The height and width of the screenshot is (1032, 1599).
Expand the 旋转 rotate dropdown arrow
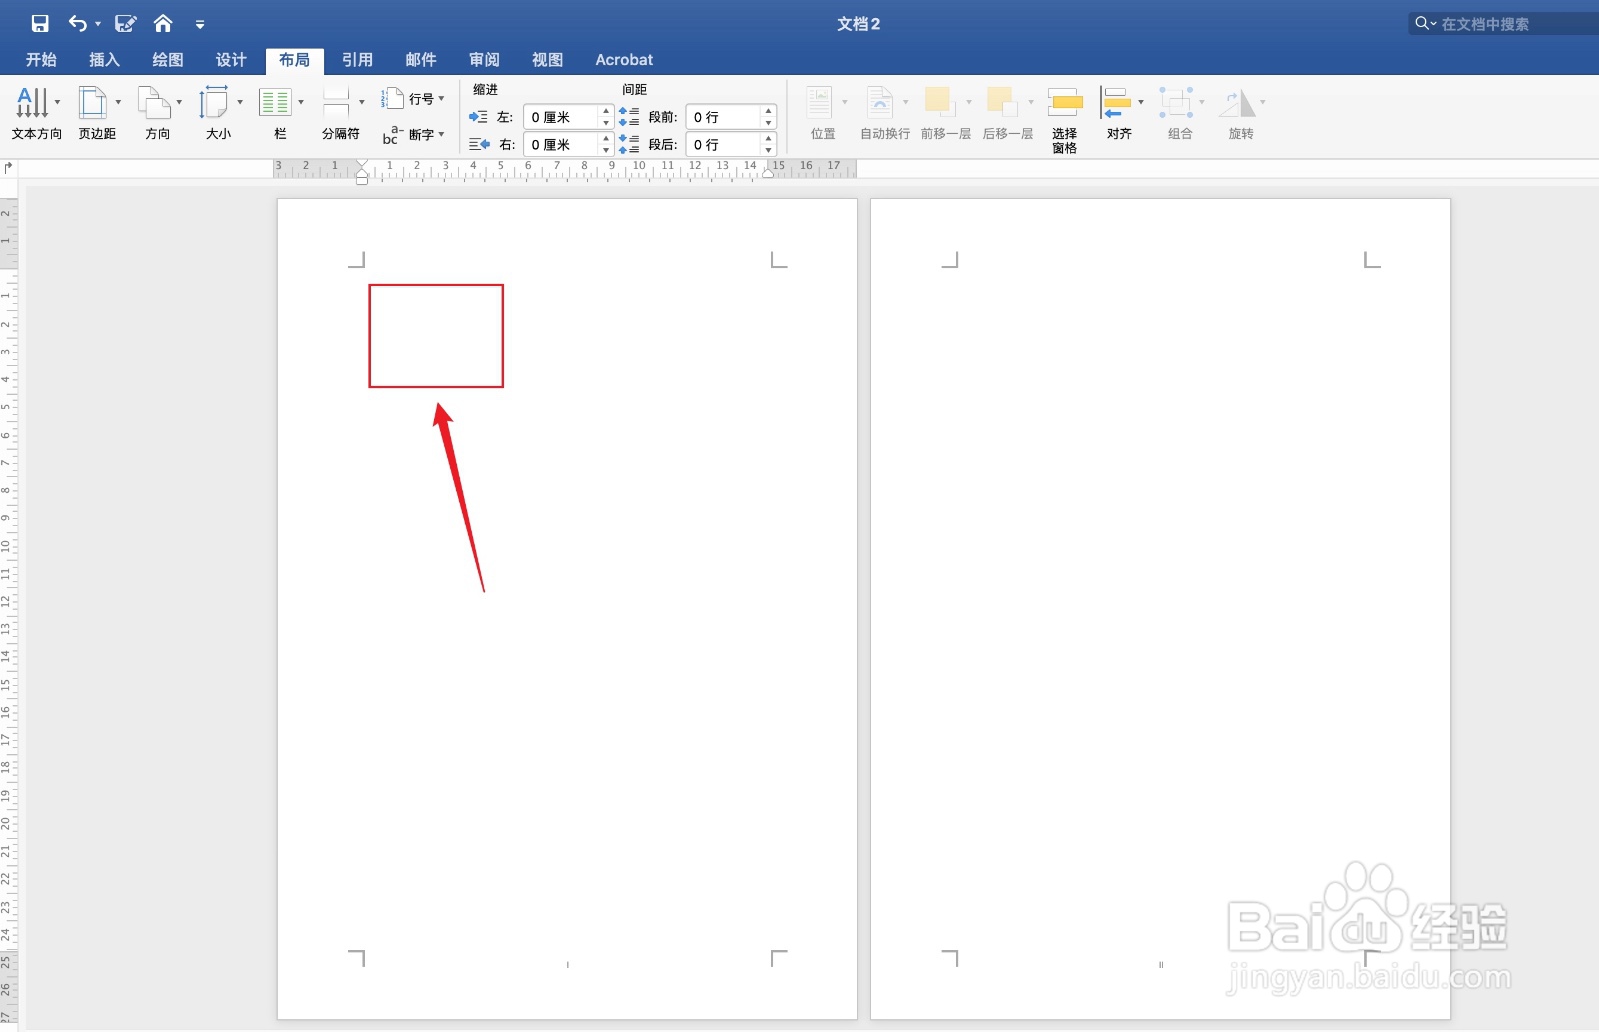pyautogui.click(x=1263, y=102)
